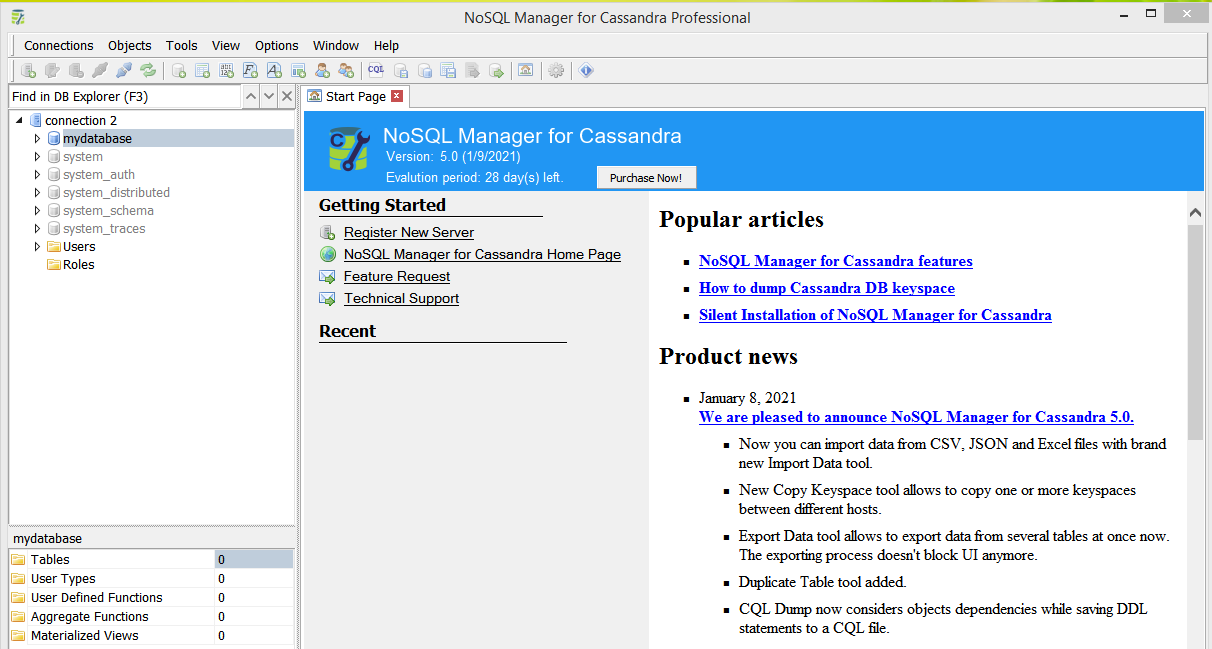
Task: Click the New Function (F) toolbar icon
Action: (x=250, y=70)
